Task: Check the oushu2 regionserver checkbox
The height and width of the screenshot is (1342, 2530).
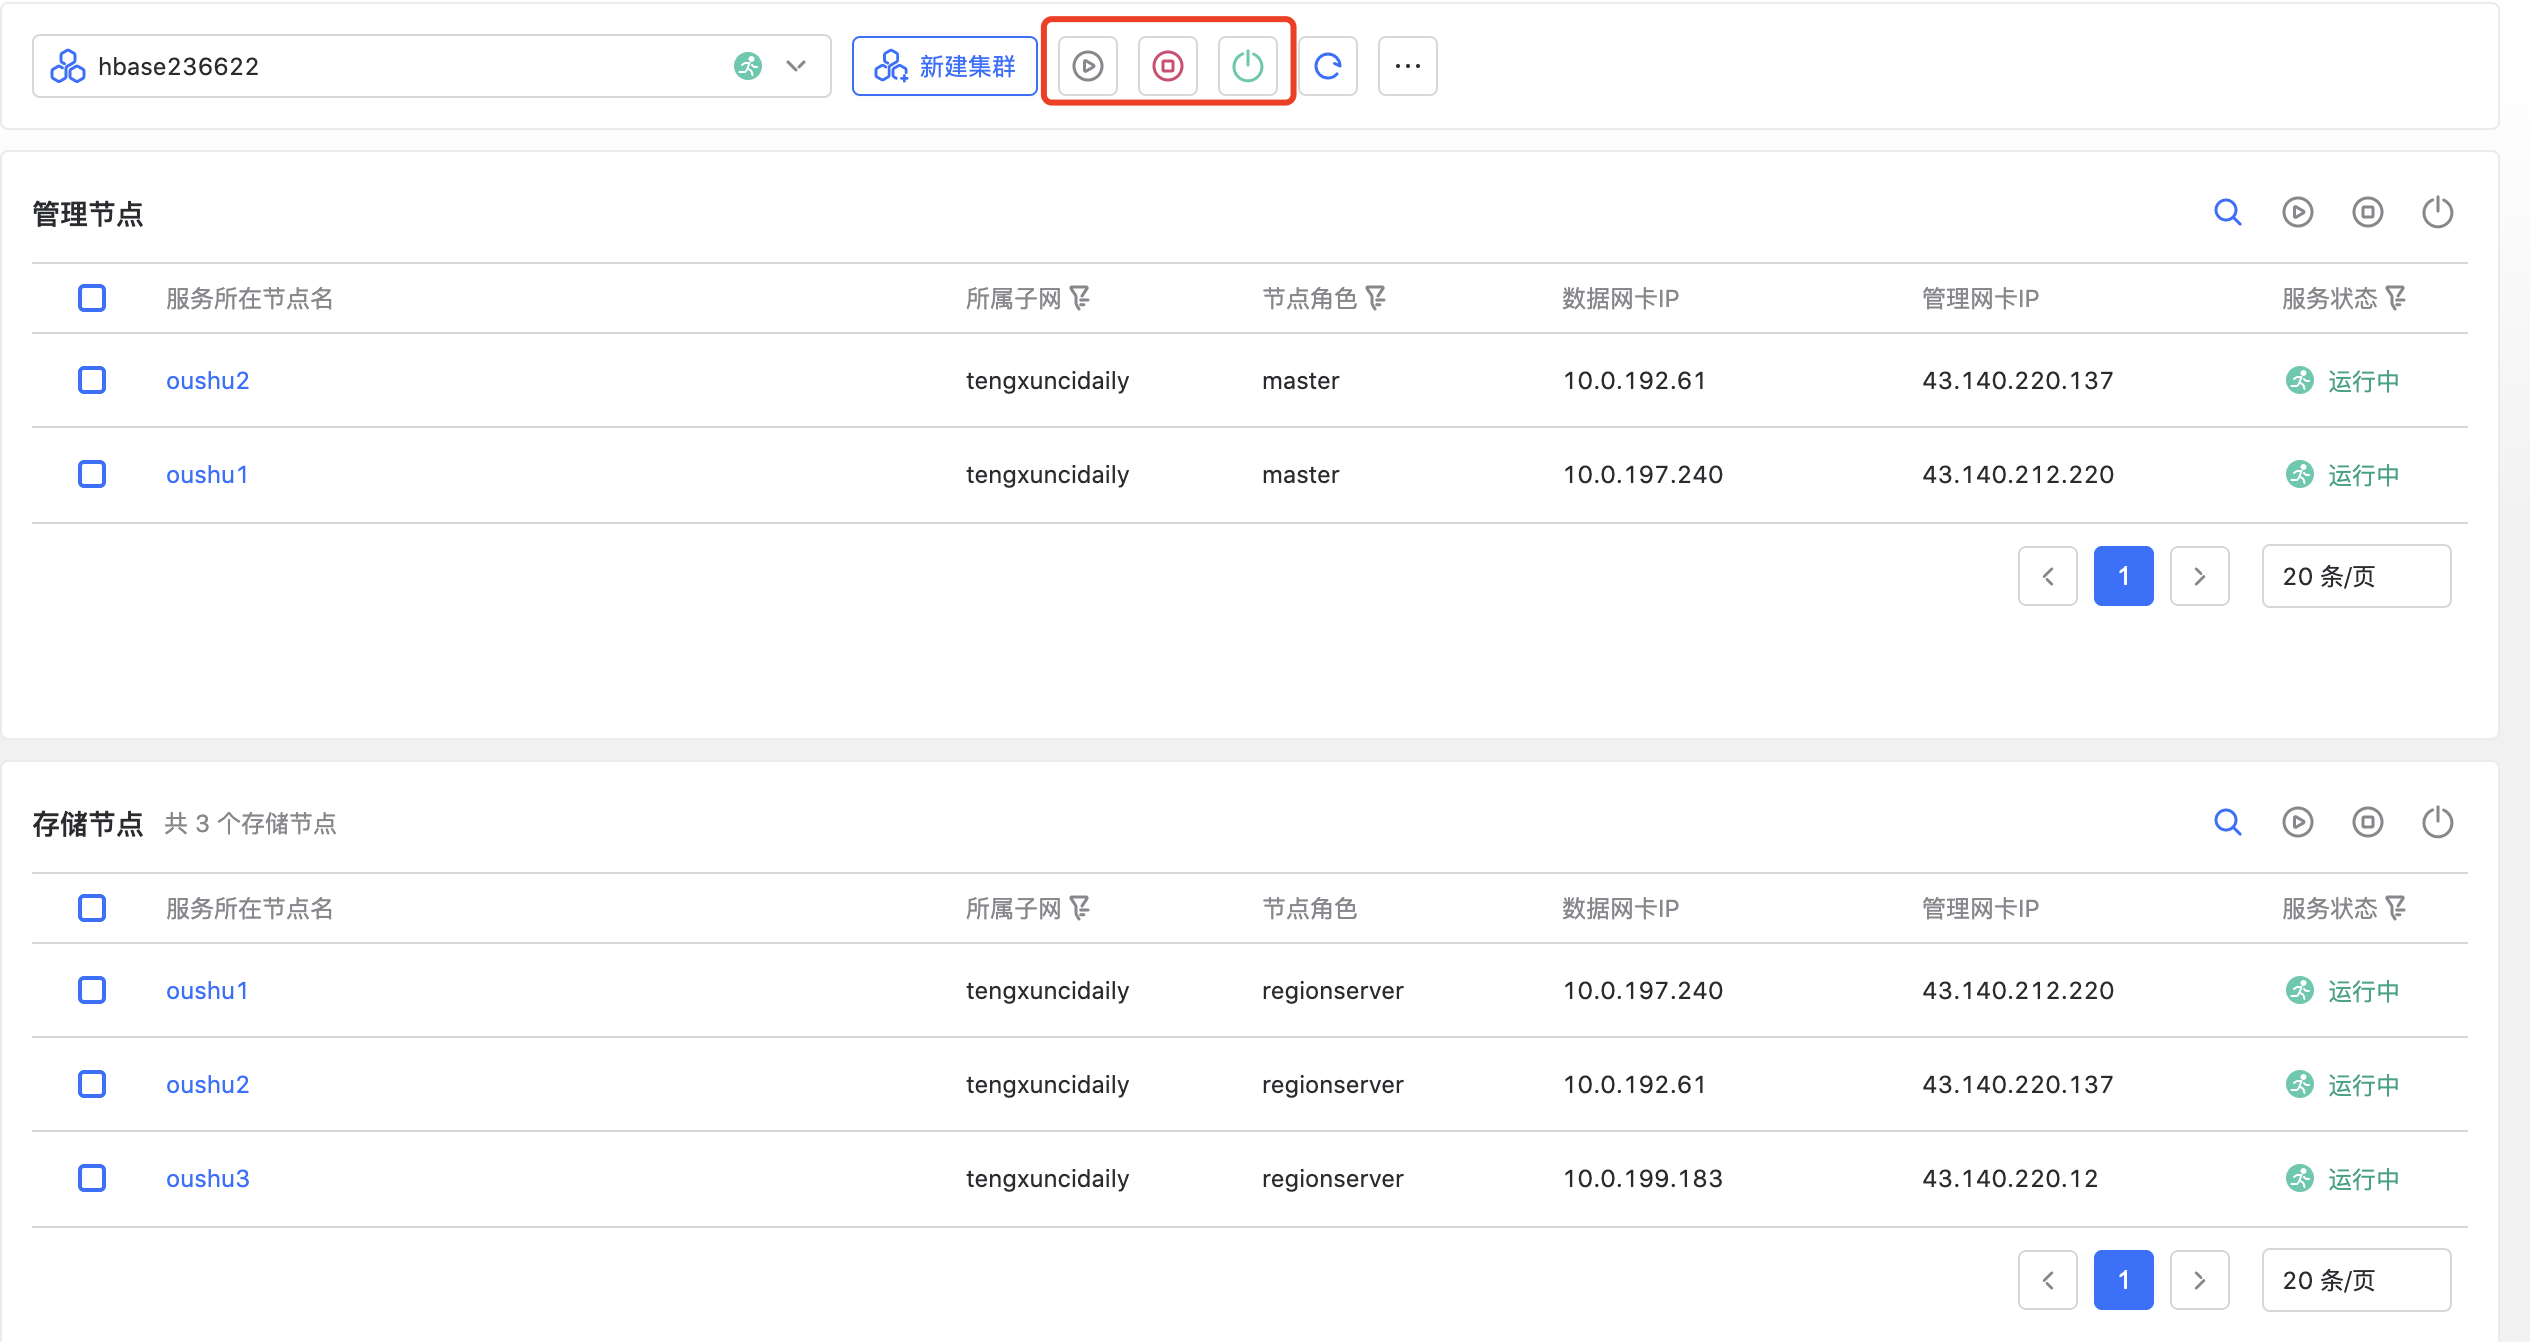Action: (92, 1084)
